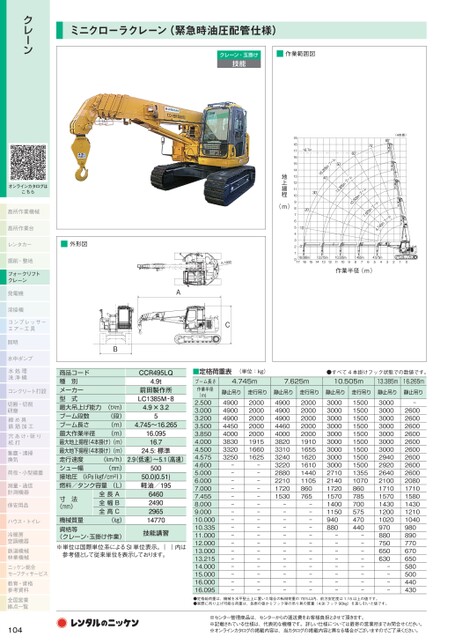Click the 2.500 working radius row label
This screenshot has width=455, height=644.
click(202, 402)
